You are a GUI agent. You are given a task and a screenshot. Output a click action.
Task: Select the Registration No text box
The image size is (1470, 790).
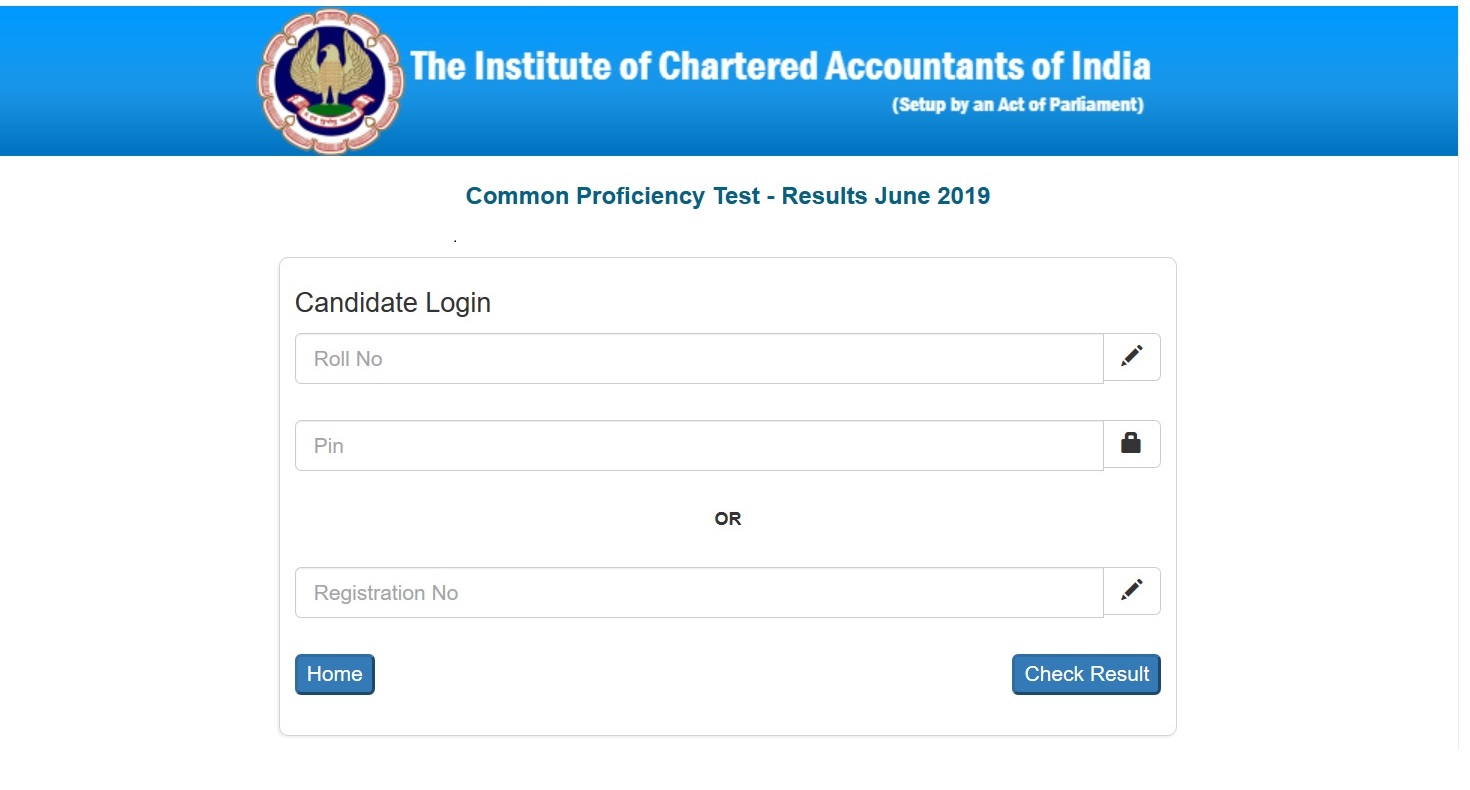click(698, 593)
